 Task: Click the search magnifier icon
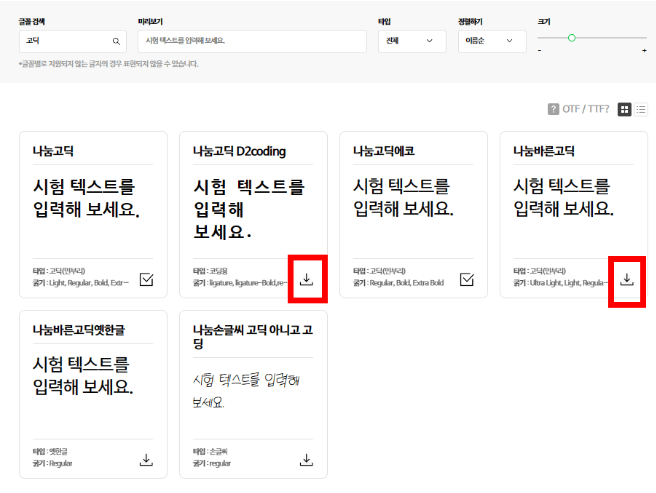tap(116, 41)
